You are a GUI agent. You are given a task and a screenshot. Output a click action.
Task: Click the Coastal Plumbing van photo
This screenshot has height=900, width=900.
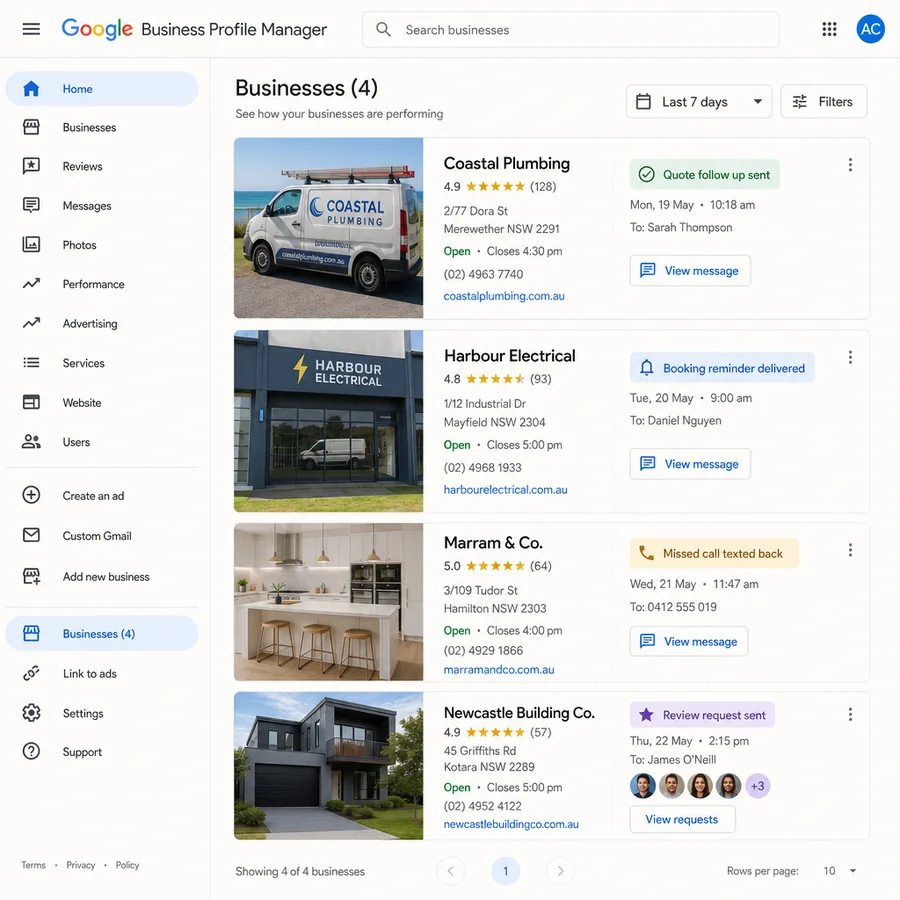coord(328,228)
